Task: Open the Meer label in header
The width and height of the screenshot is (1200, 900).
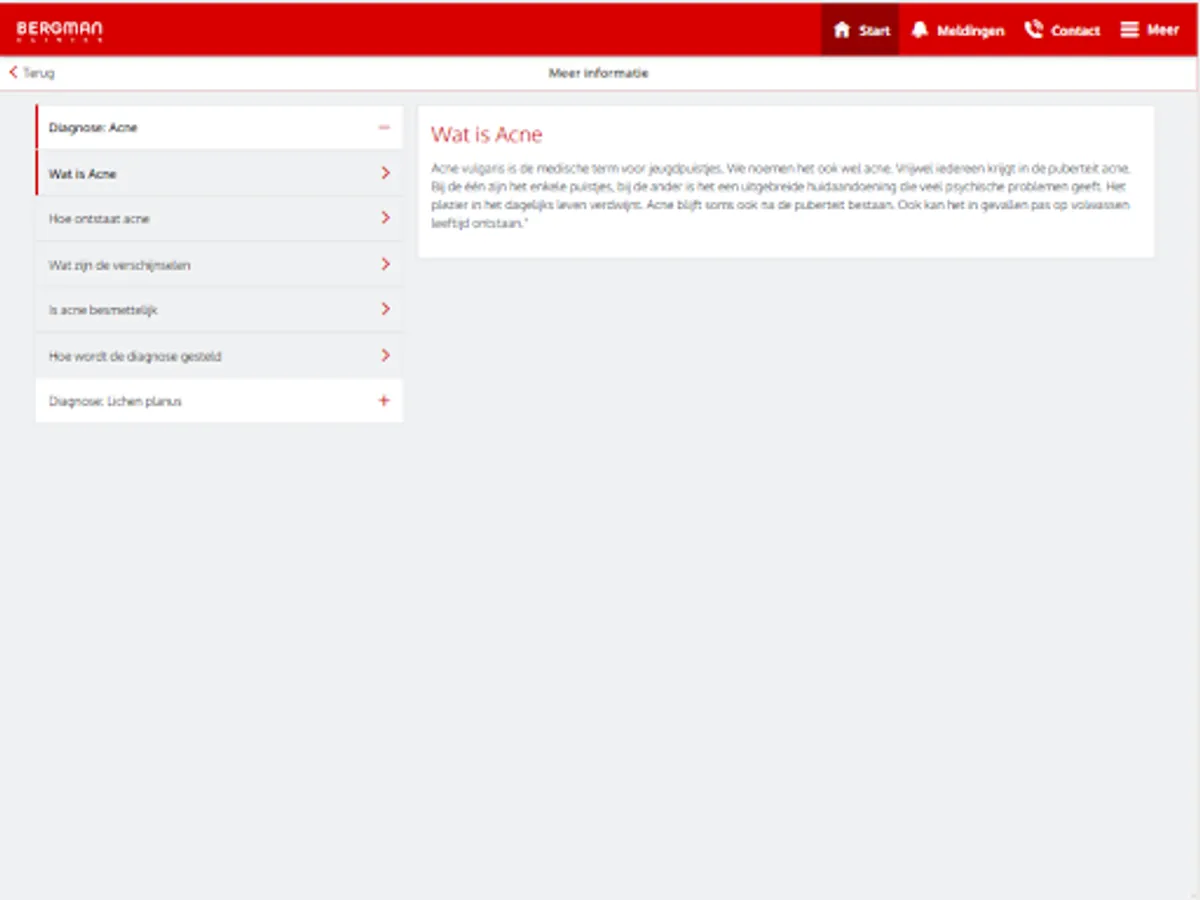Action: coord(1163,30)
